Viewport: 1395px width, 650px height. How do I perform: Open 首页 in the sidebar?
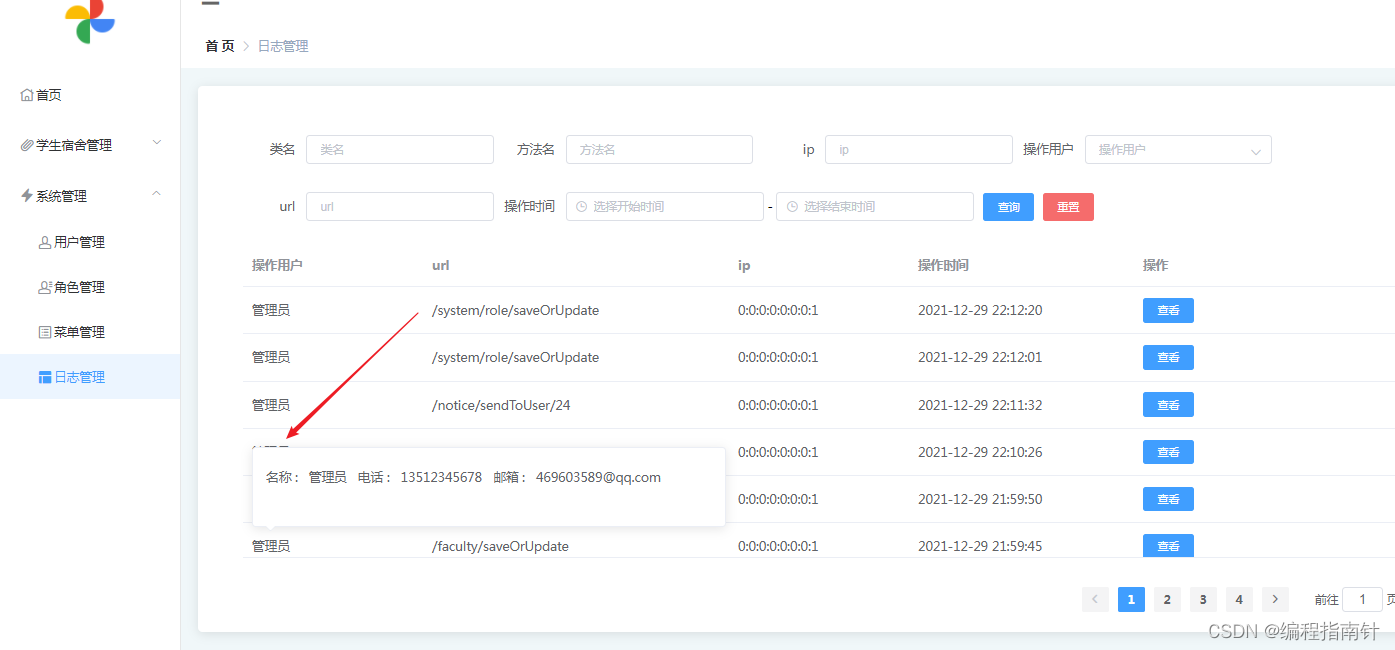tap(90, 95)
